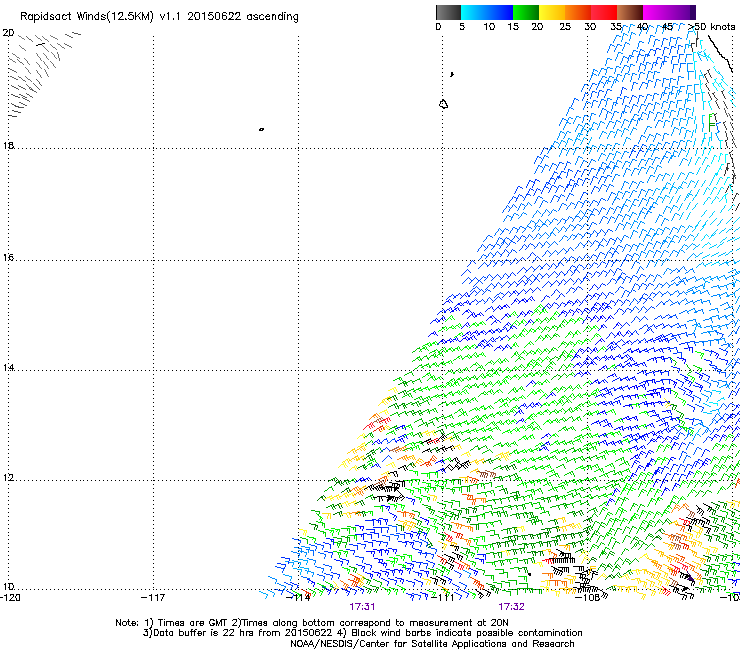Pick the magenta-purple 40-50 knots legend swatch
740x650 pixels.
point(669,12)
